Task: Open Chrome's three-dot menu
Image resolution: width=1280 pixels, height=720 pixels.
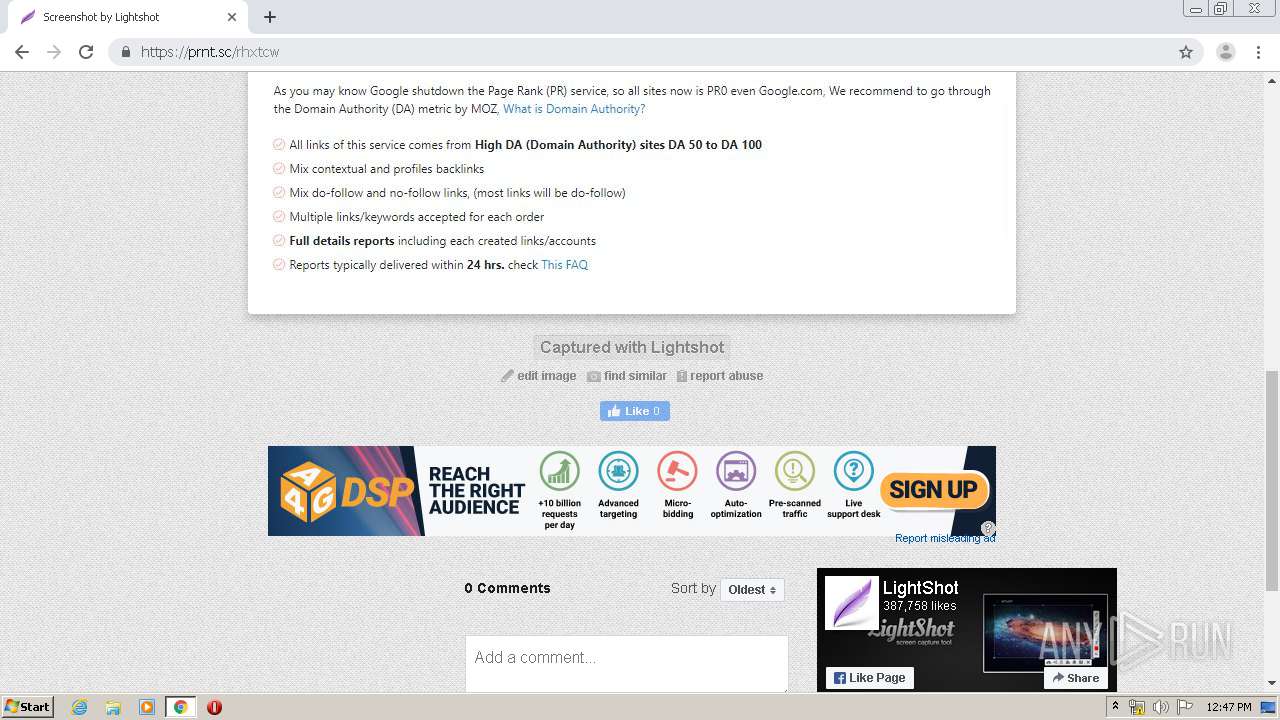Action: point(1258,52)
